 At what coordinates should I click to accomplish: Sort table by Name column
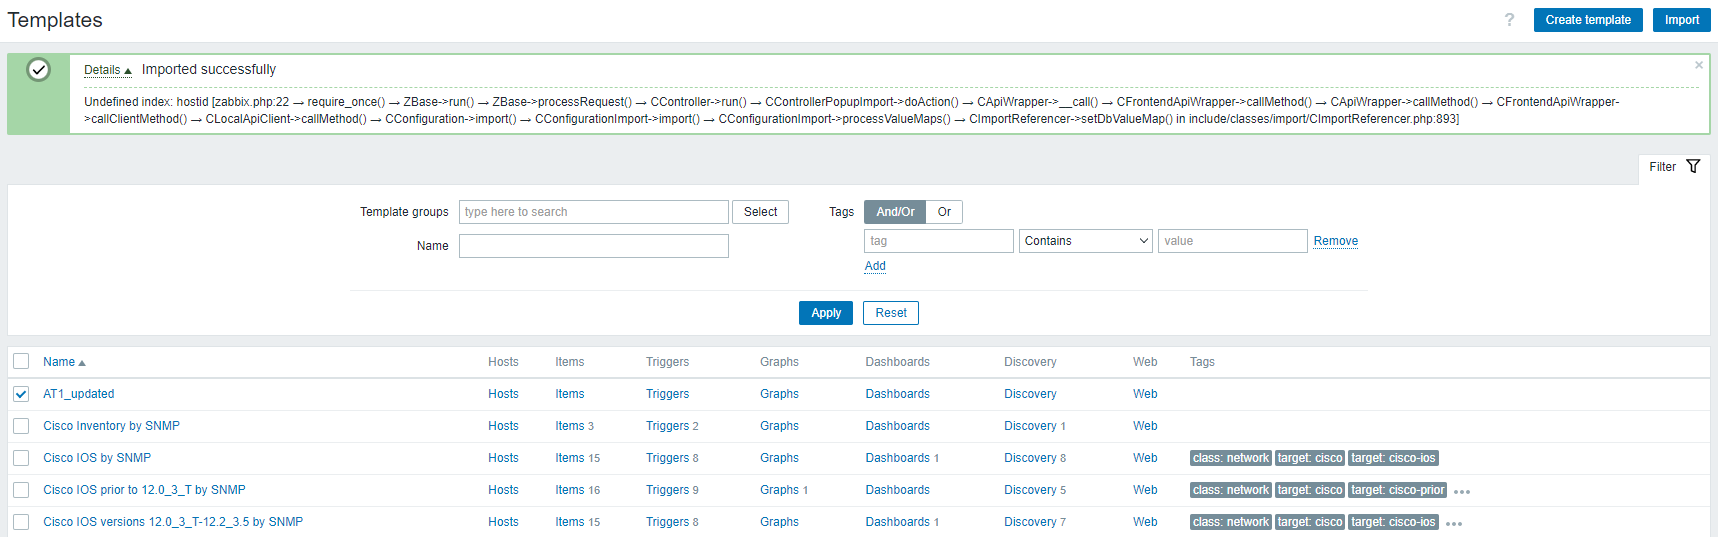point(64,362)
